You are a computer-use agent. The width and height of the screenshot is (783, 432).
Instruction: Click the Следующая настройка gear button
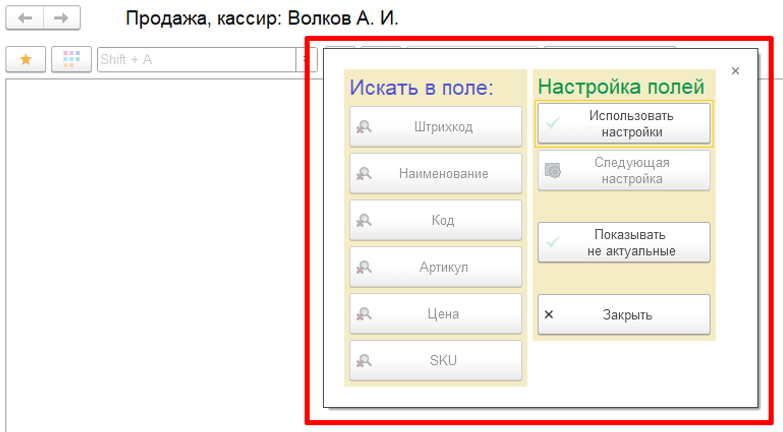tap(624, 170)
